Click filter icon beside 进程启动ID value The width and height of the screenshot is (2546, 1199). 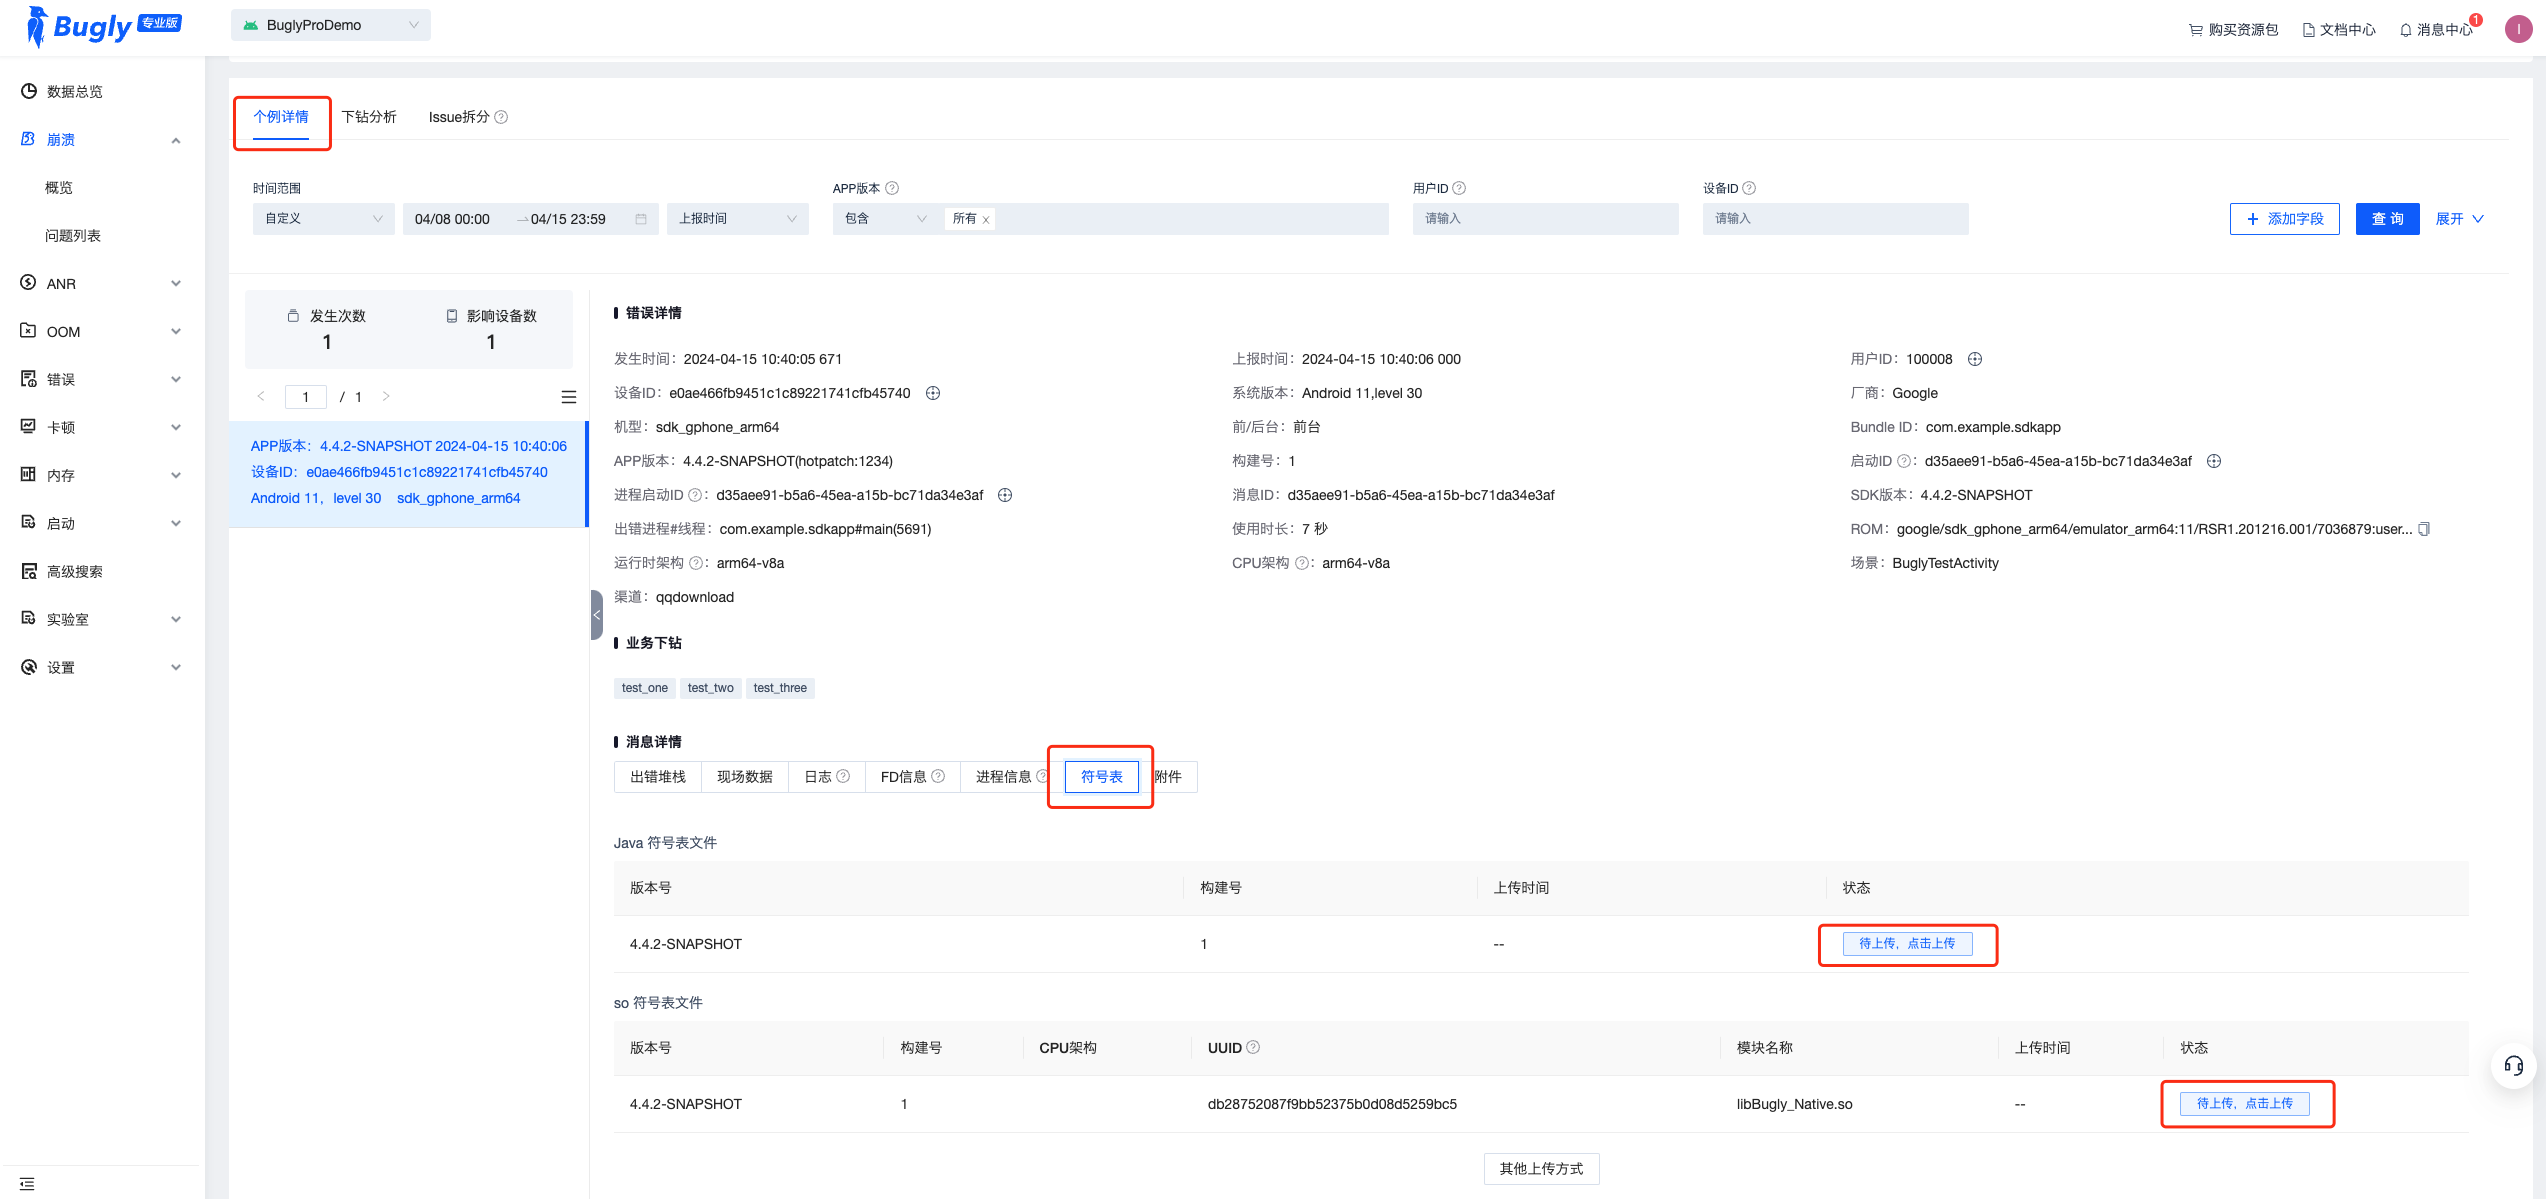[x=1006, y=495]
